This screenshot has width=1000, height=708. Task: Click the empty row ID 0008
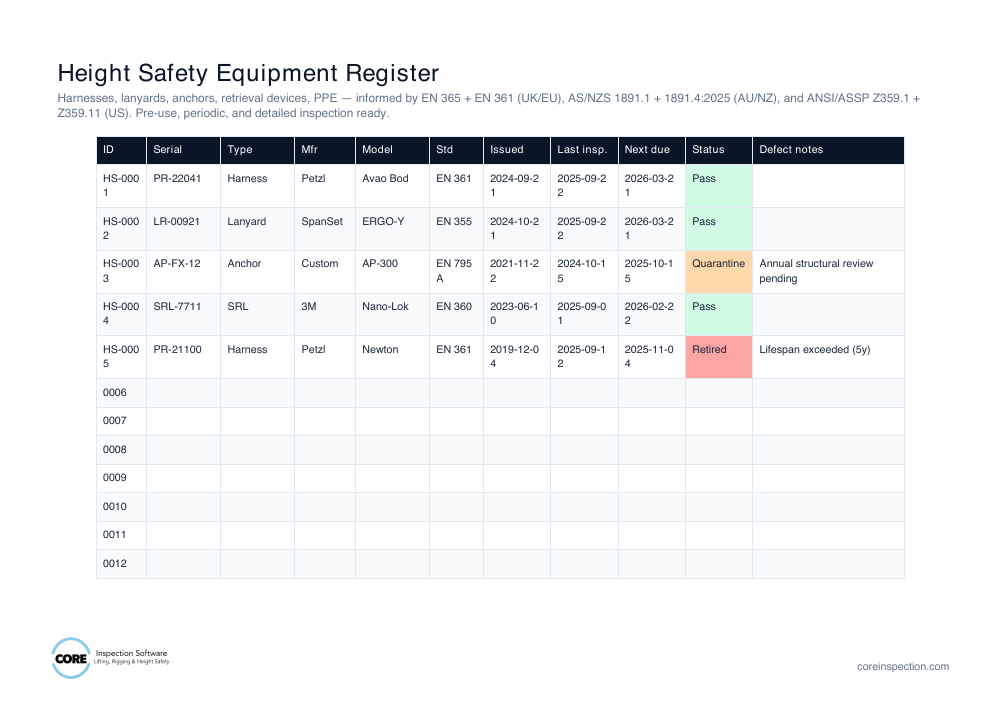point(121,450)
